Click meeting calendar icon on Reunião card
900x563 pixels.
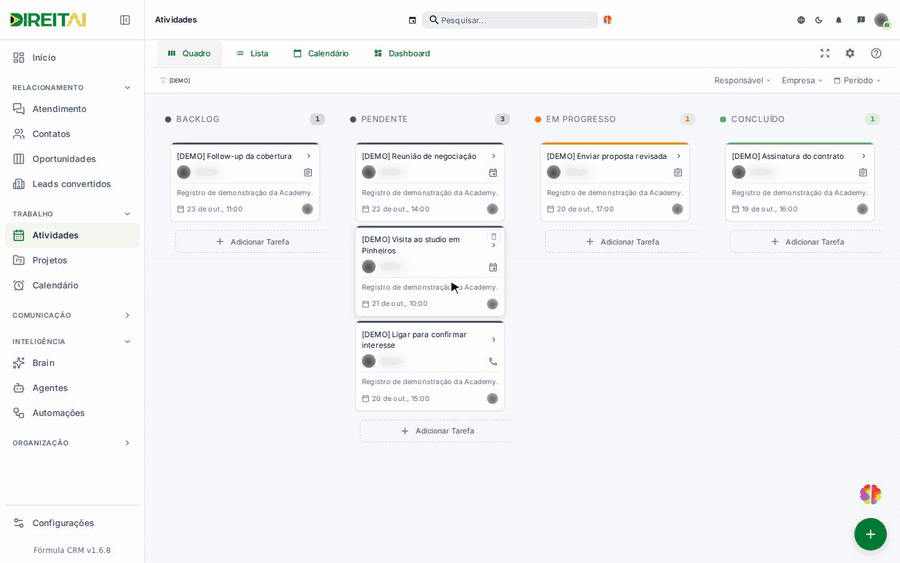tap(493, 173)
